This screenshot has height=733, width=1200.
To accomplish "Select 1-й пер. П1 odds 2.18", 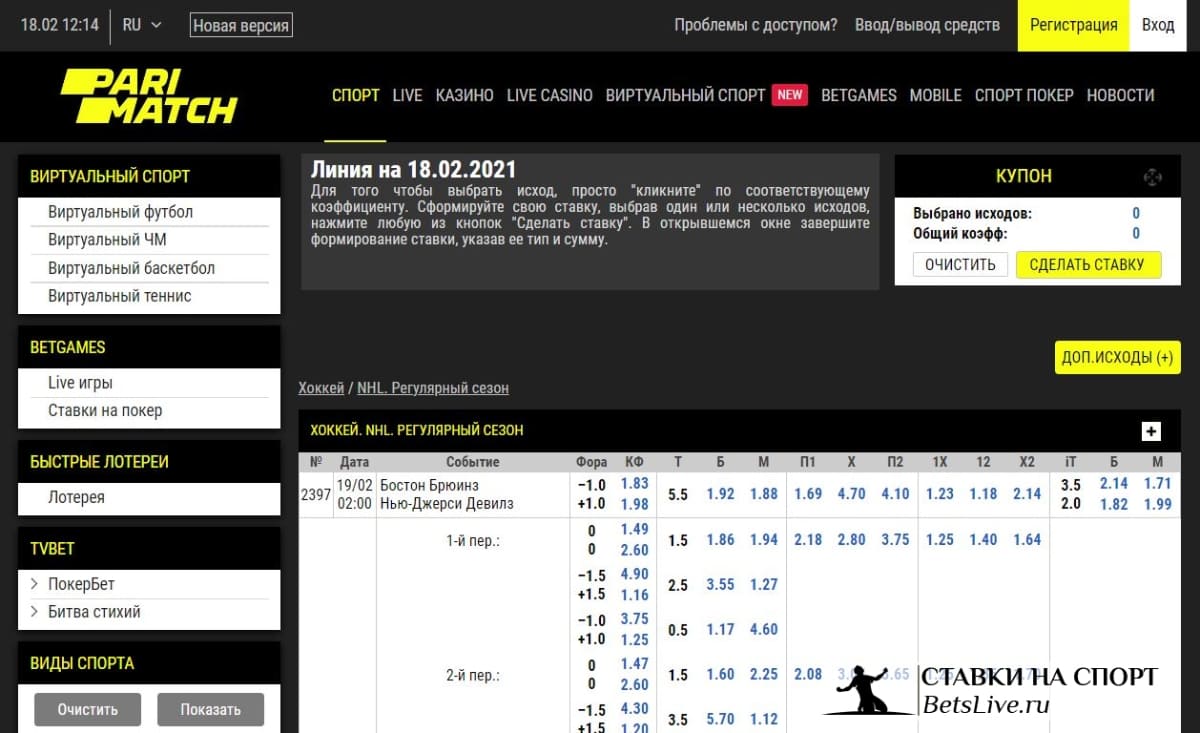I will coord(808,540).
